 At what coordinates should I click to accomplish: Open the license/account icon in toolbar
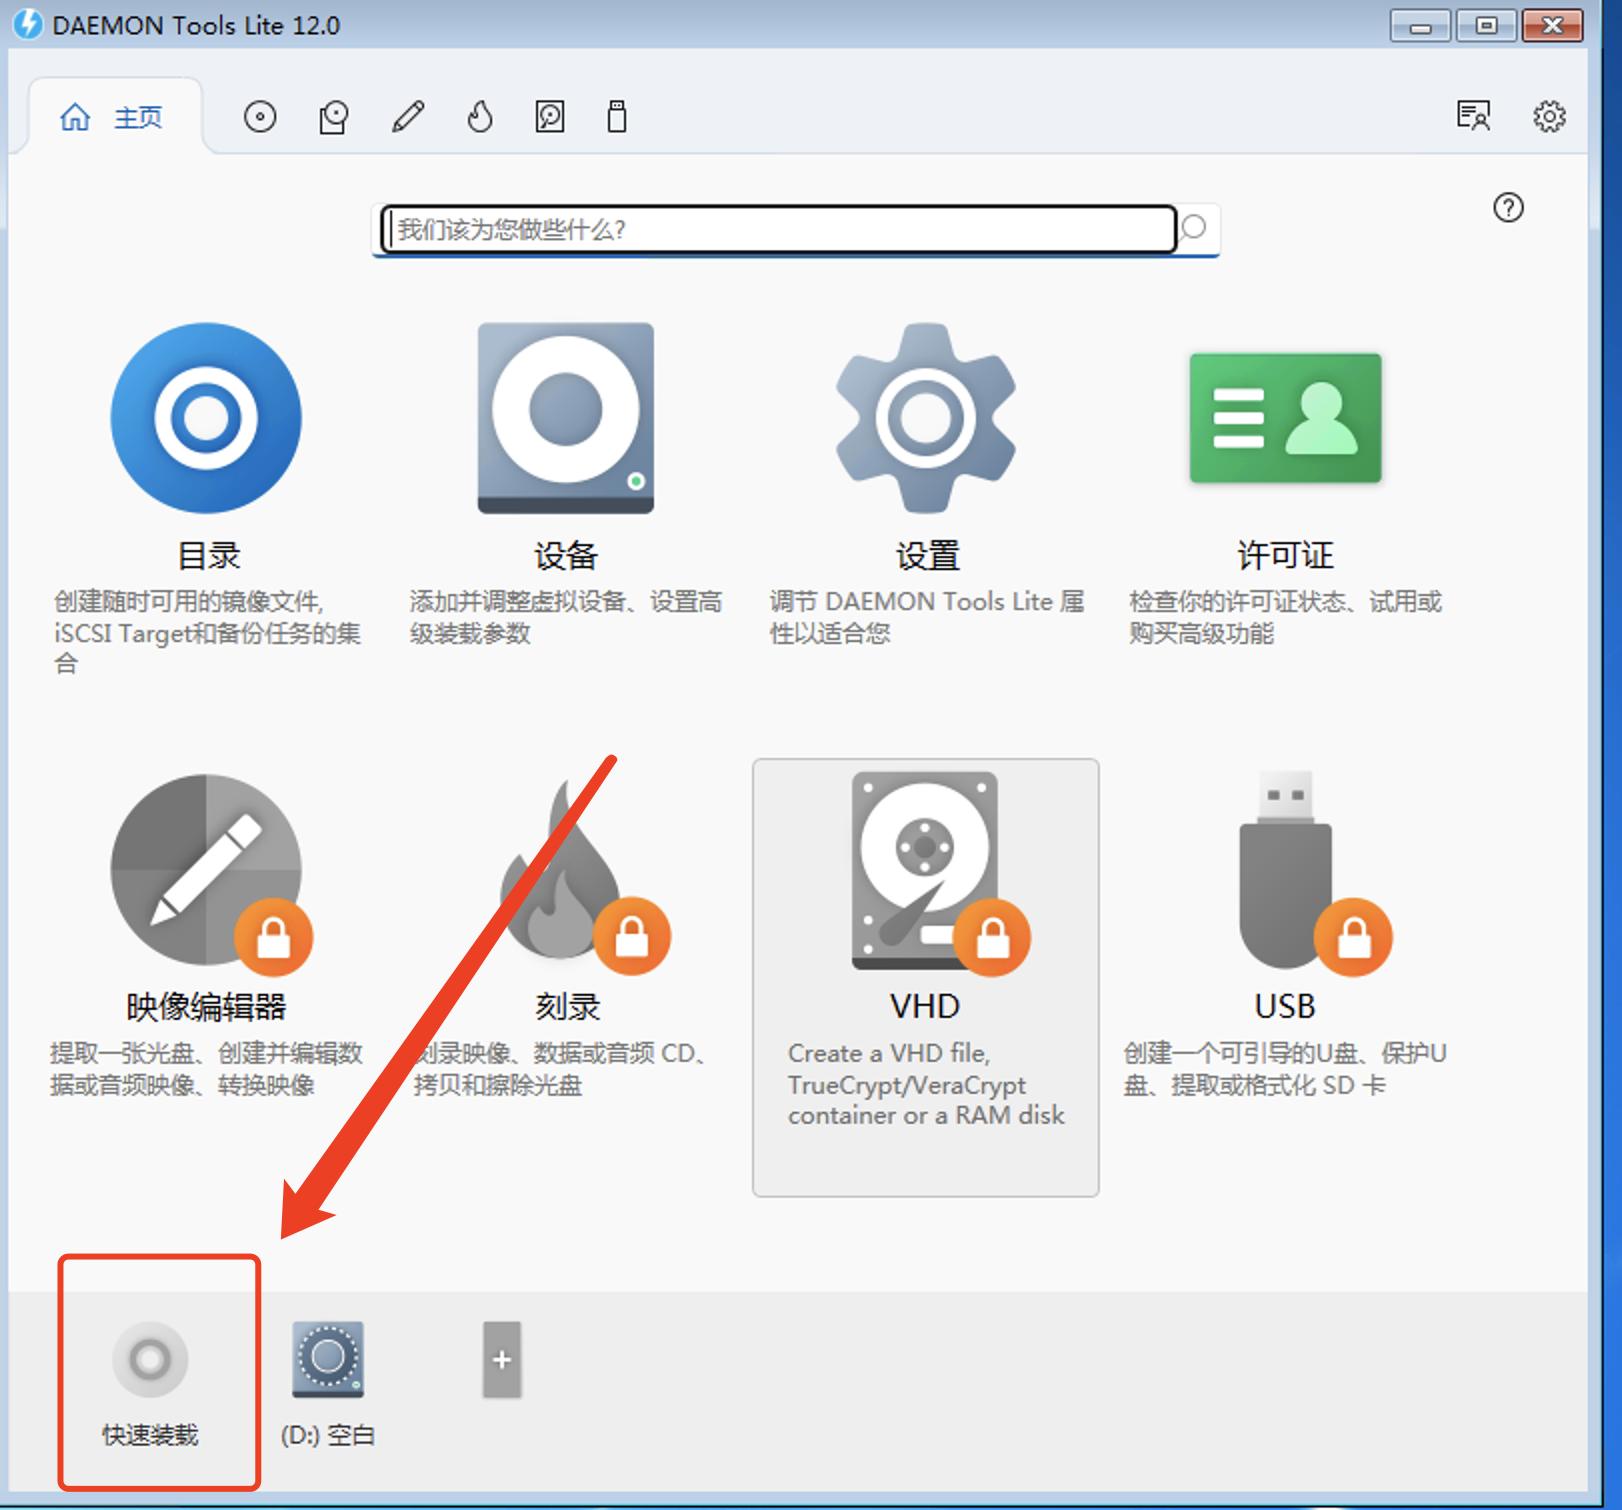click(1473, 116)
